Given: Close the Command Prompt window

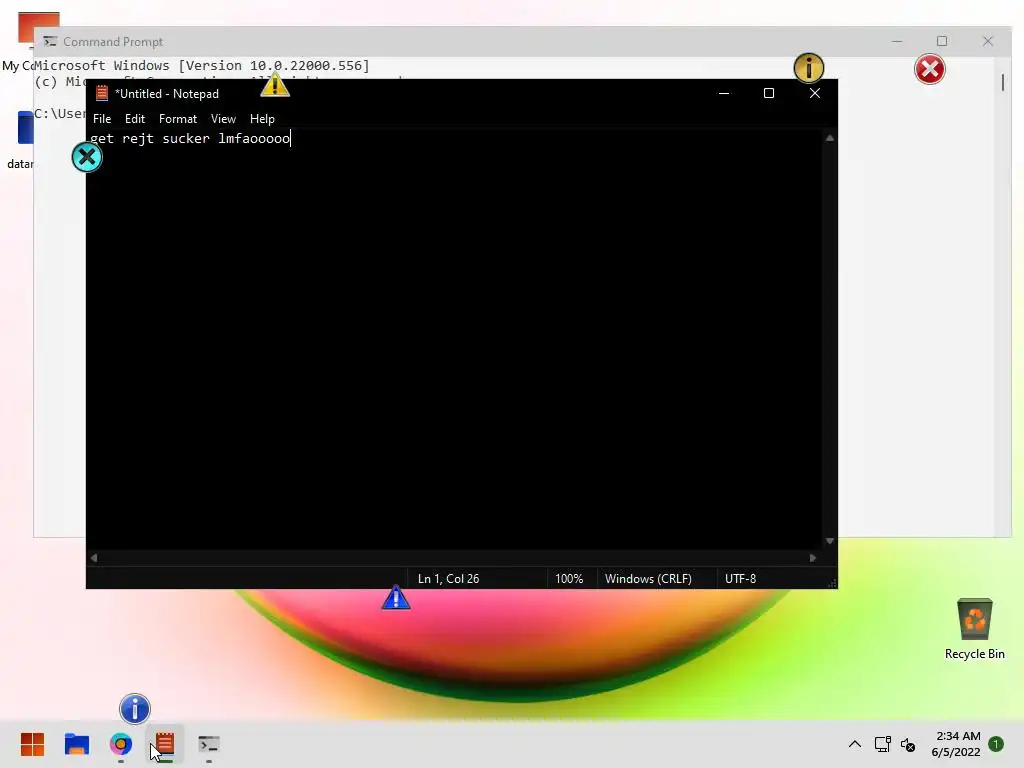Looking at the screenshot, I should 987,41.
